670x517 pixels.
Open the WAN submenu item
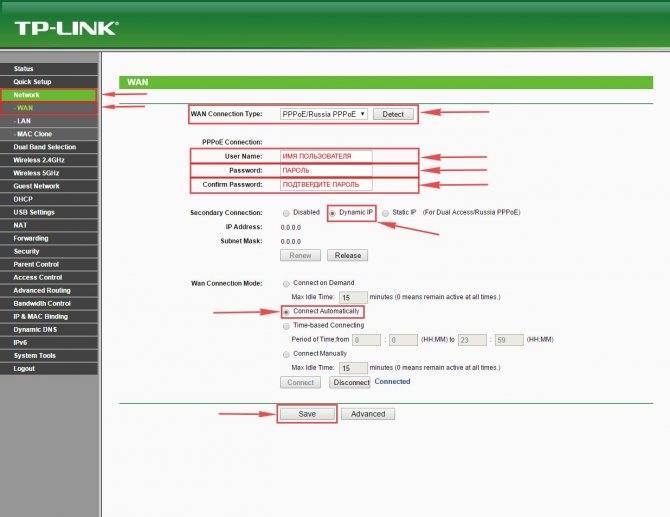[49, 108]
